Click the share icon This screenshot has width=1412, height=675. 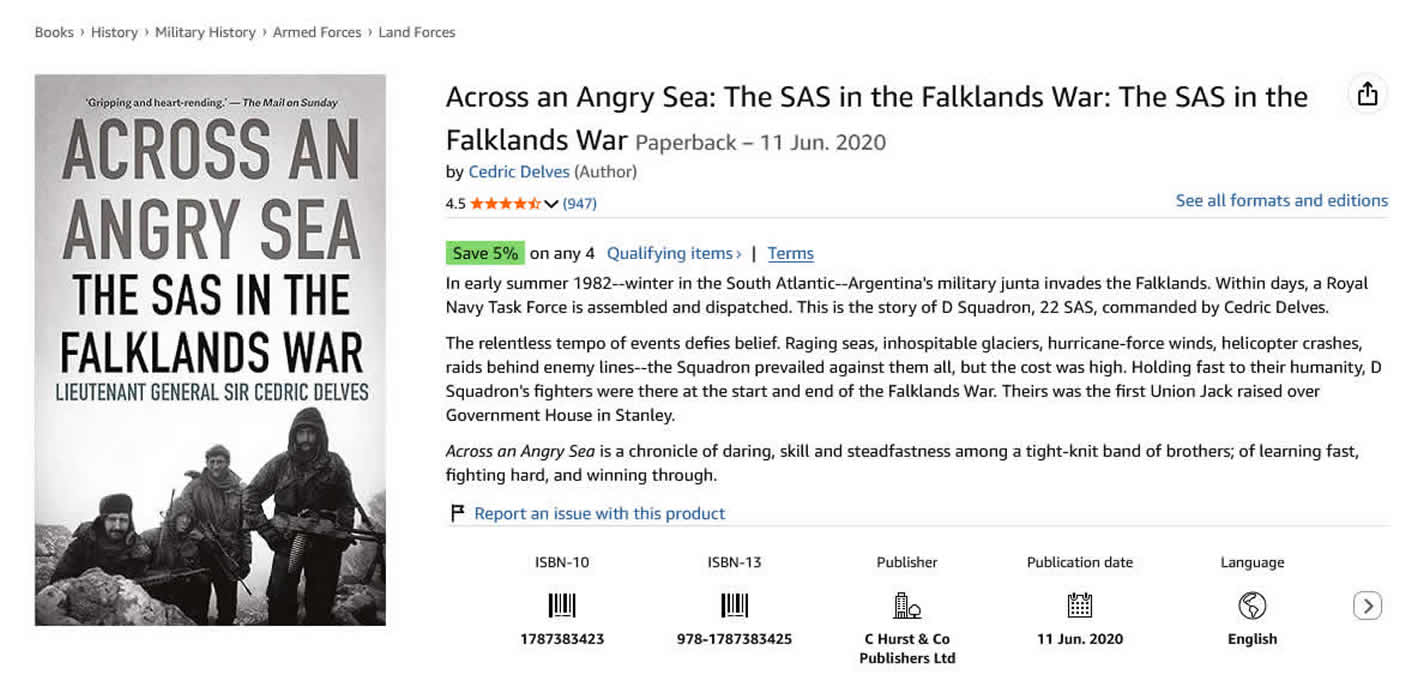(1367, 94)
